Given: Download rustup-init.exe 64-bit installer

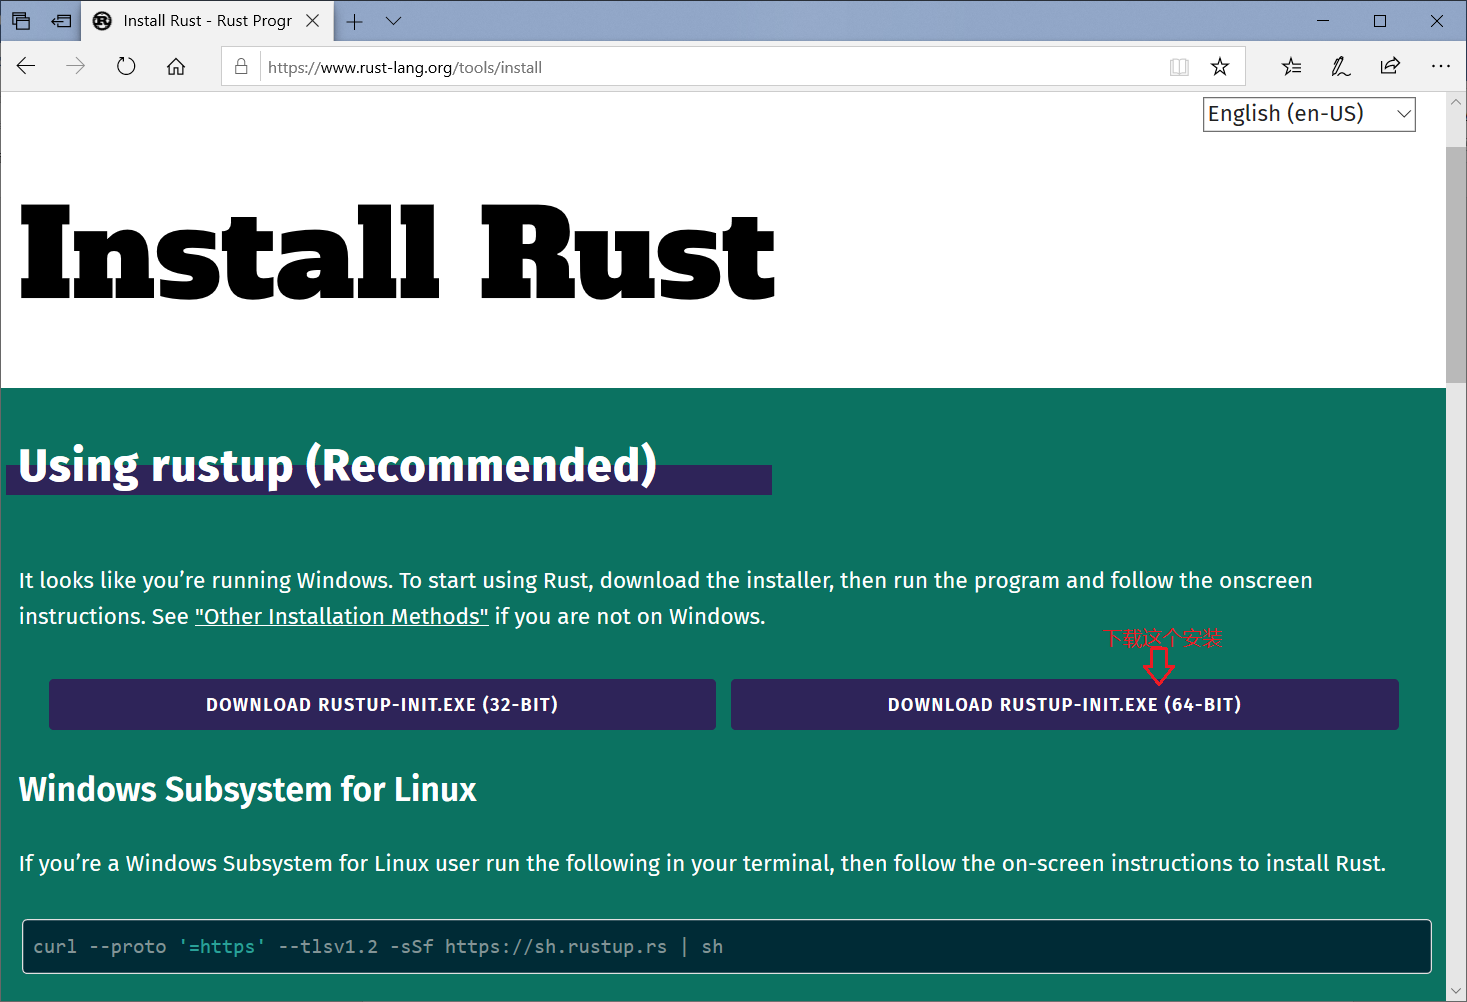Looking at the screenshot, I should (1063, 704).
